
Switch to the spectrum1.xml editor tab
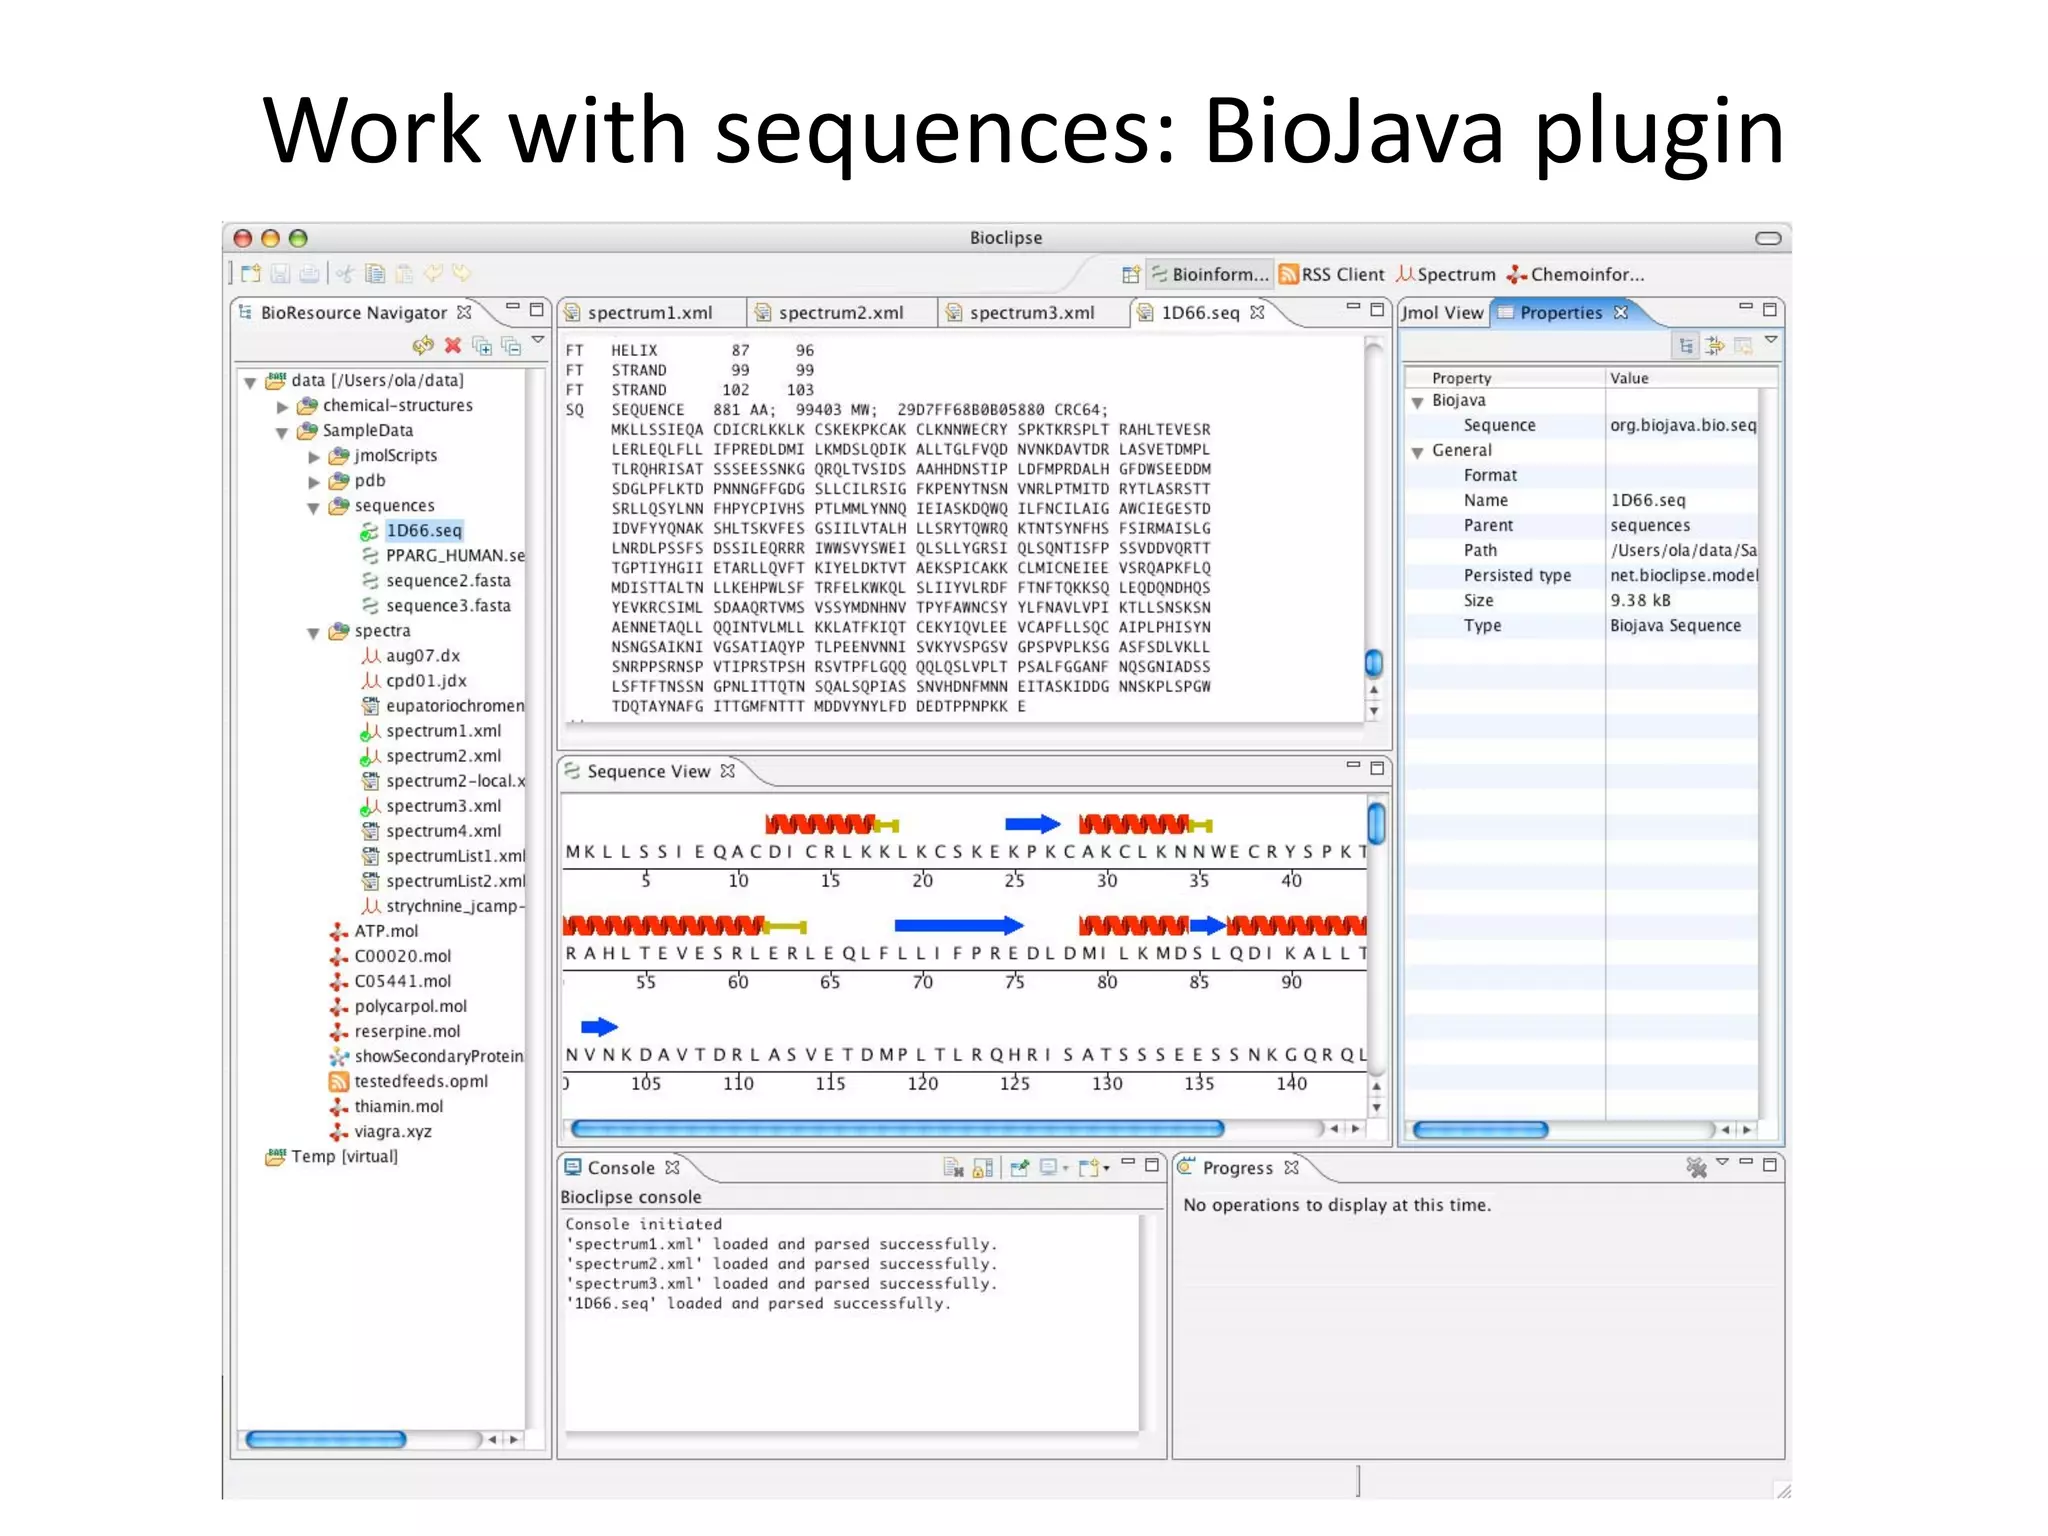[x=650, y=312]
